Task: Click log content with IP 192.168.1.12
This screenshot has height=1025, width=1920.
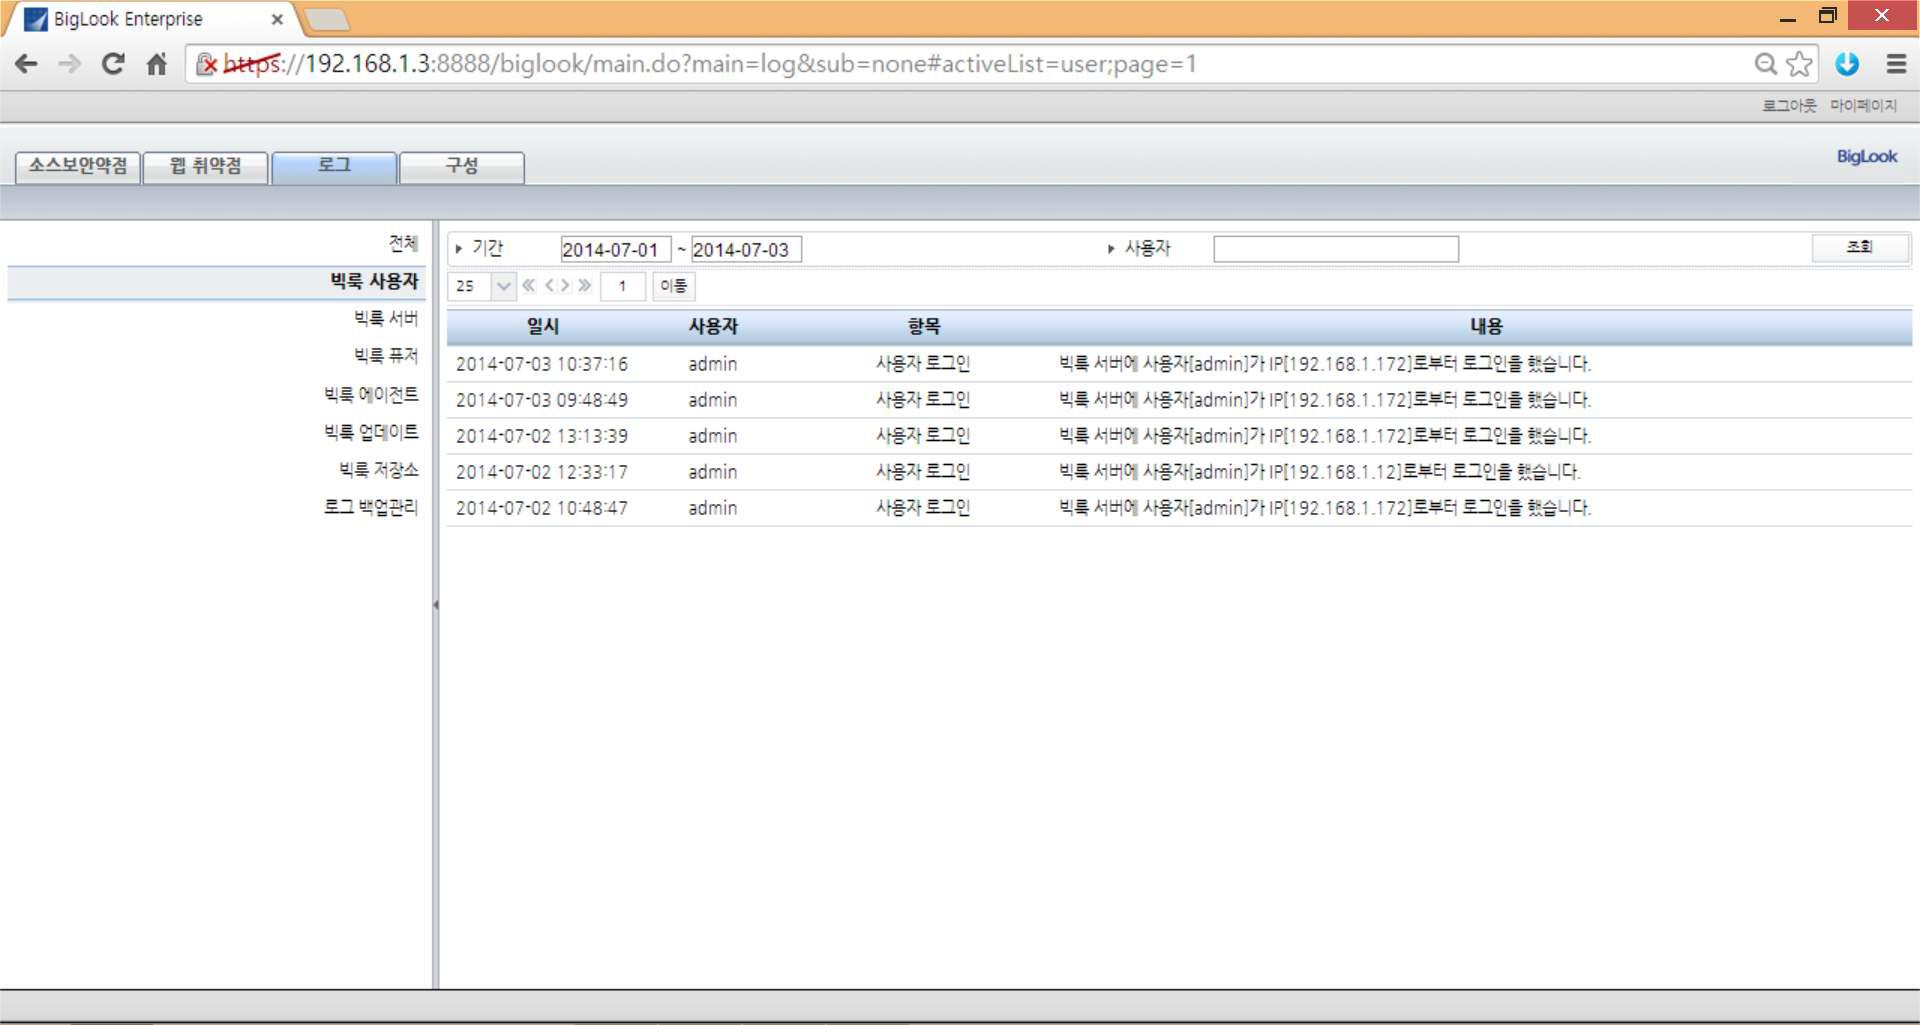Action: tap(1320, 472)
